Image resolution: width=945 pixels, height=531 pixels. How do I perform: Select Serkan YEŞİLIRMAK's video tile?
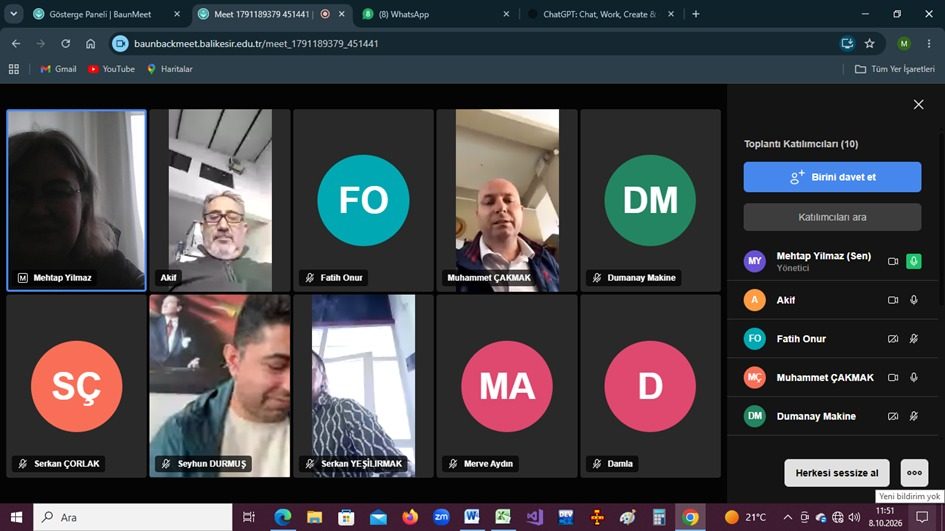tap(363, 386)
